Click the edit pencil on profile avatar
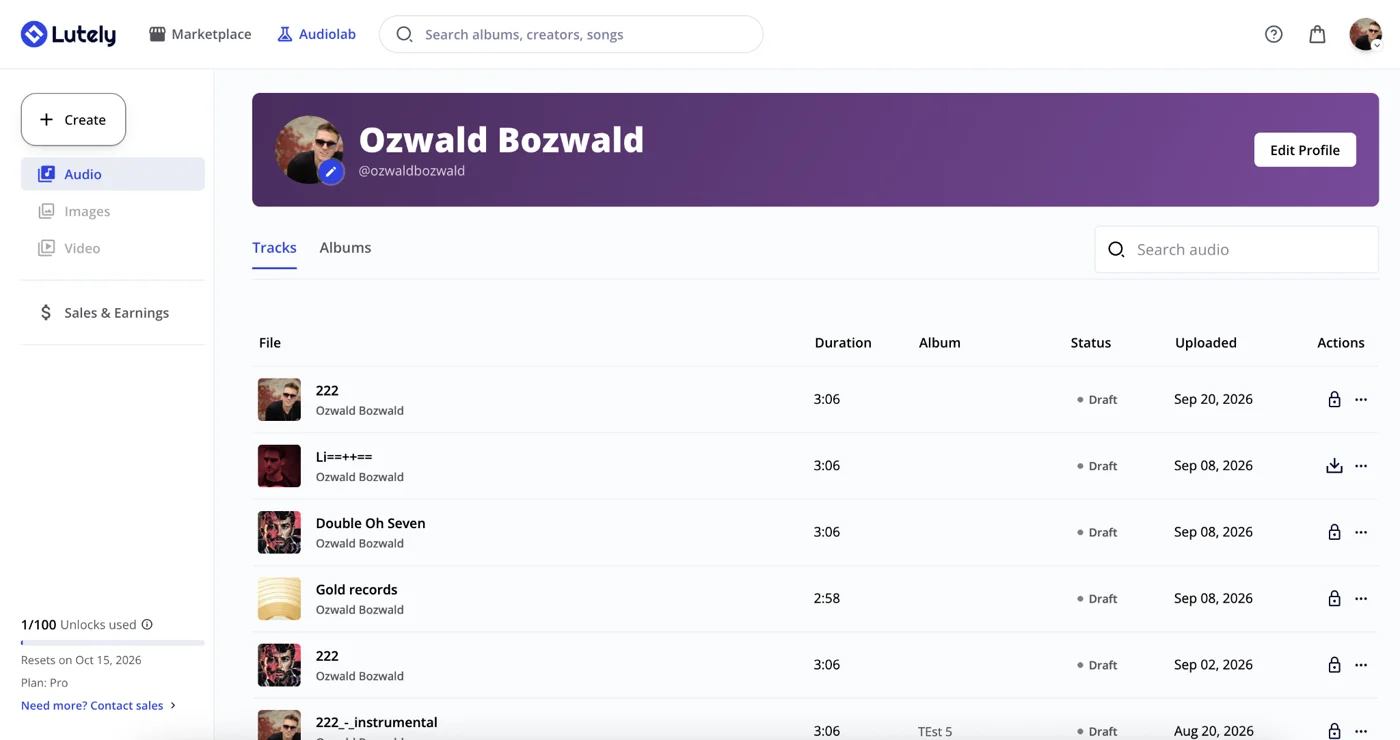 point(331,172)
